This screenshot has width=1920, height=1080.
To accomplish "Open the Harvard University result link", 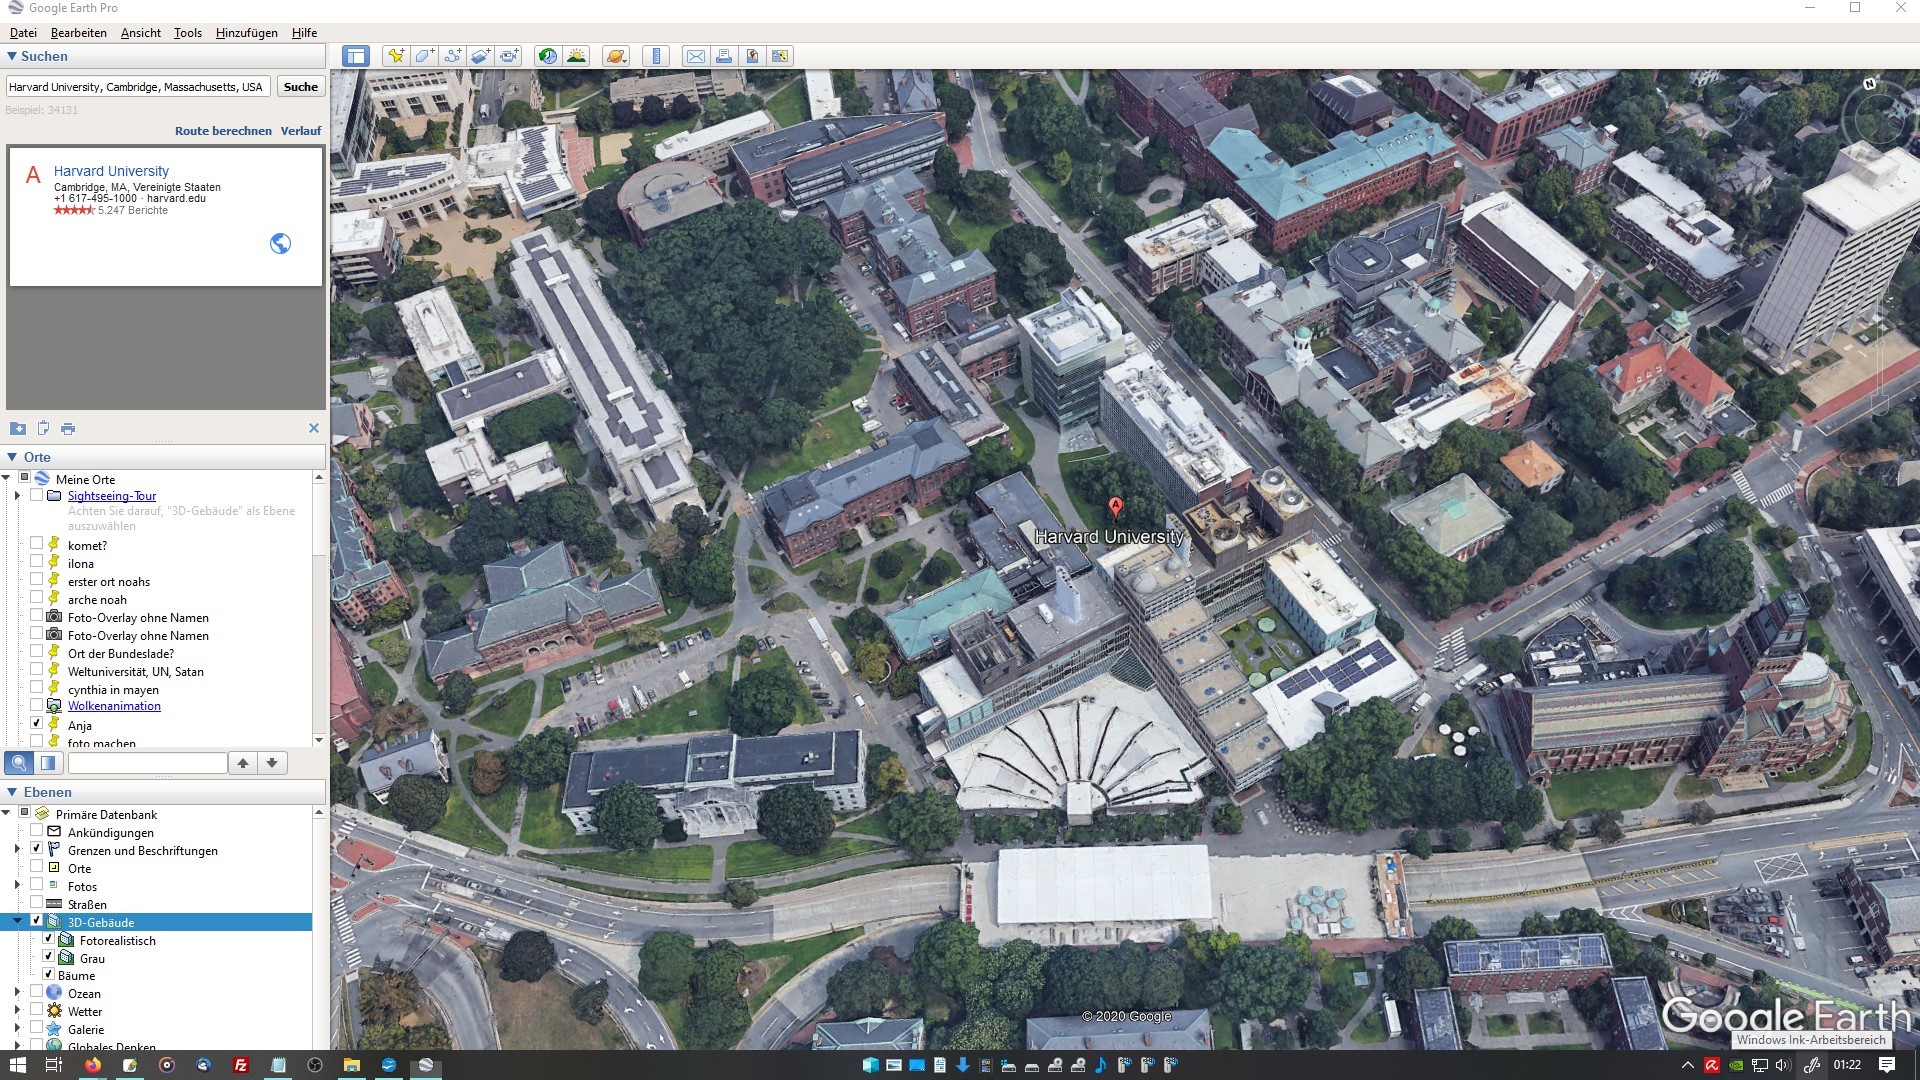I will click(x=111, y=171).
